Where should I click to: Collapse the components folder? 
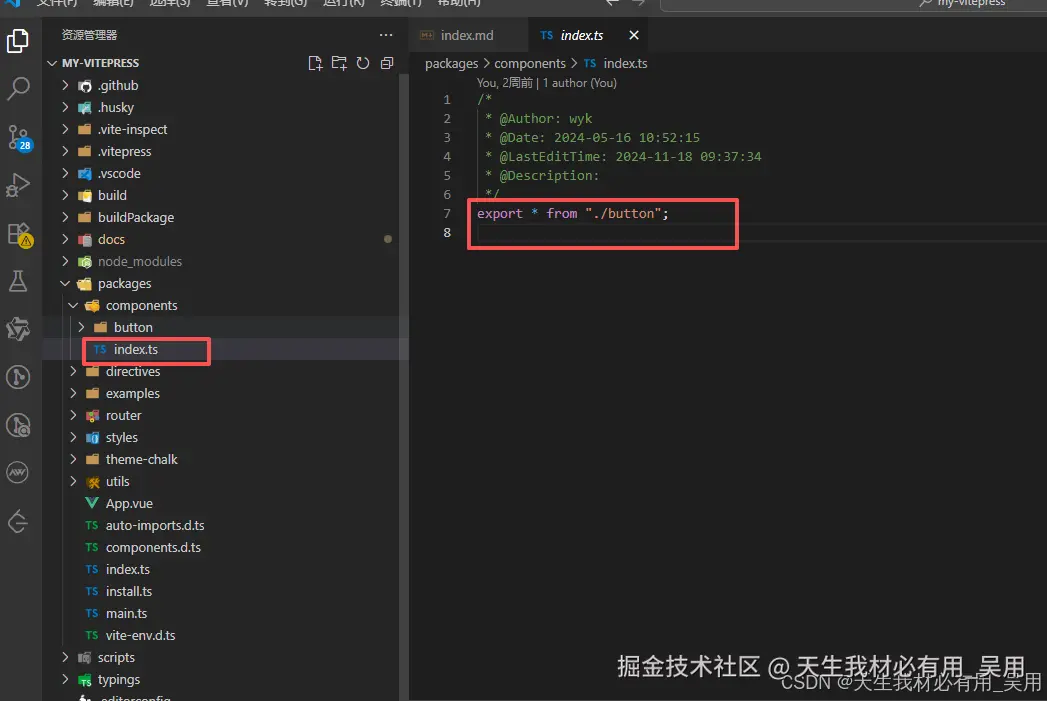pyautogui.click(x=72, y=305)
